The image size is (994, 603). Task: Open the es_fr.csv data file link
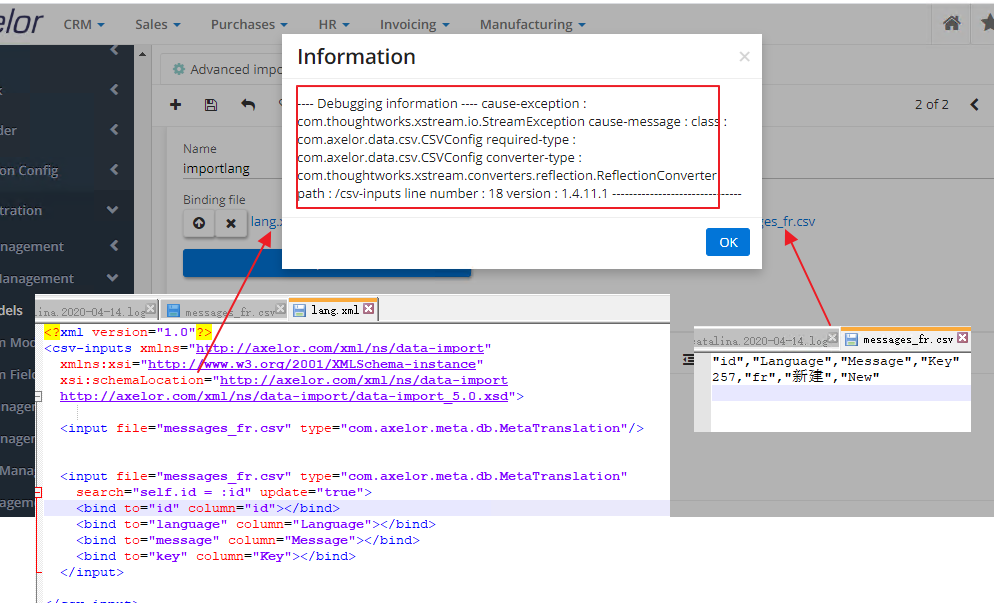click(789, 221)
